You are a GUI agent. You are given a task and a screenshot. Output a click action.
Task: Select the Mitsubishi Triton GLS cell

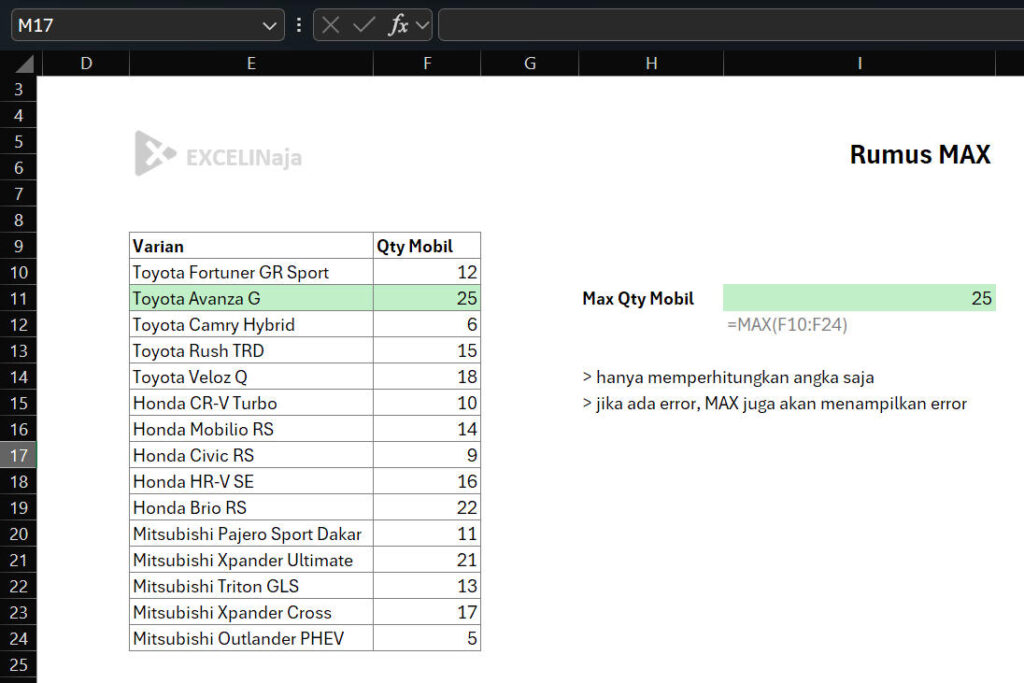tap(251, 586)
